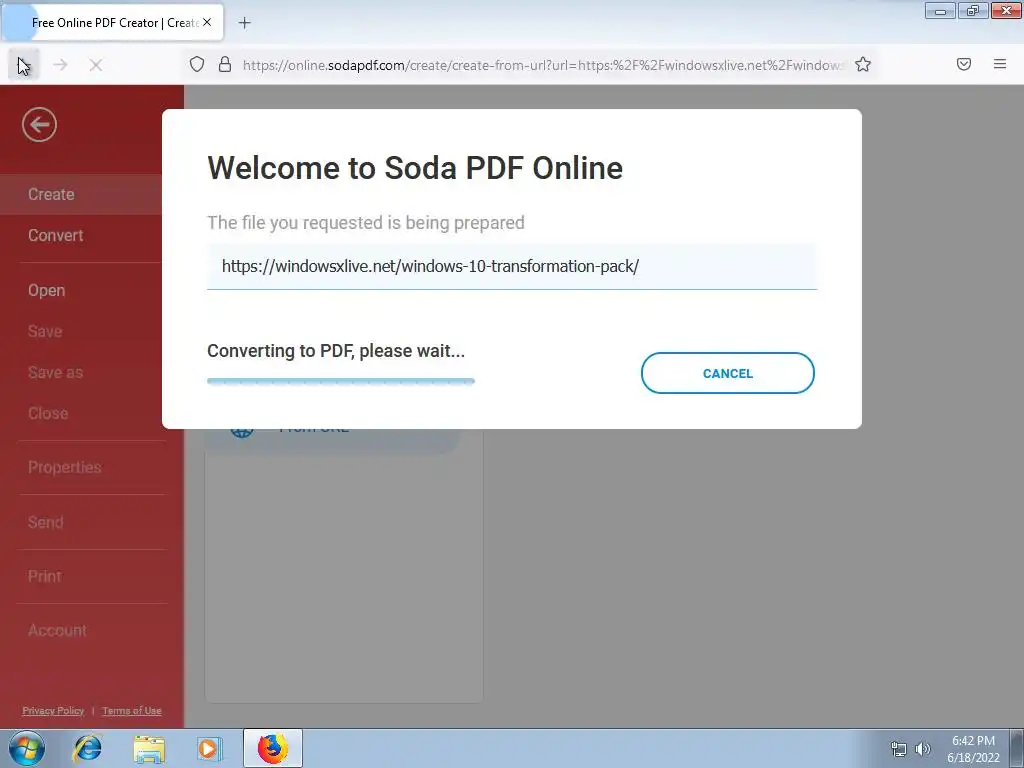The image size is (1024, 768).
Task: Open the Privacy Policy link
Action: (53, 711)
